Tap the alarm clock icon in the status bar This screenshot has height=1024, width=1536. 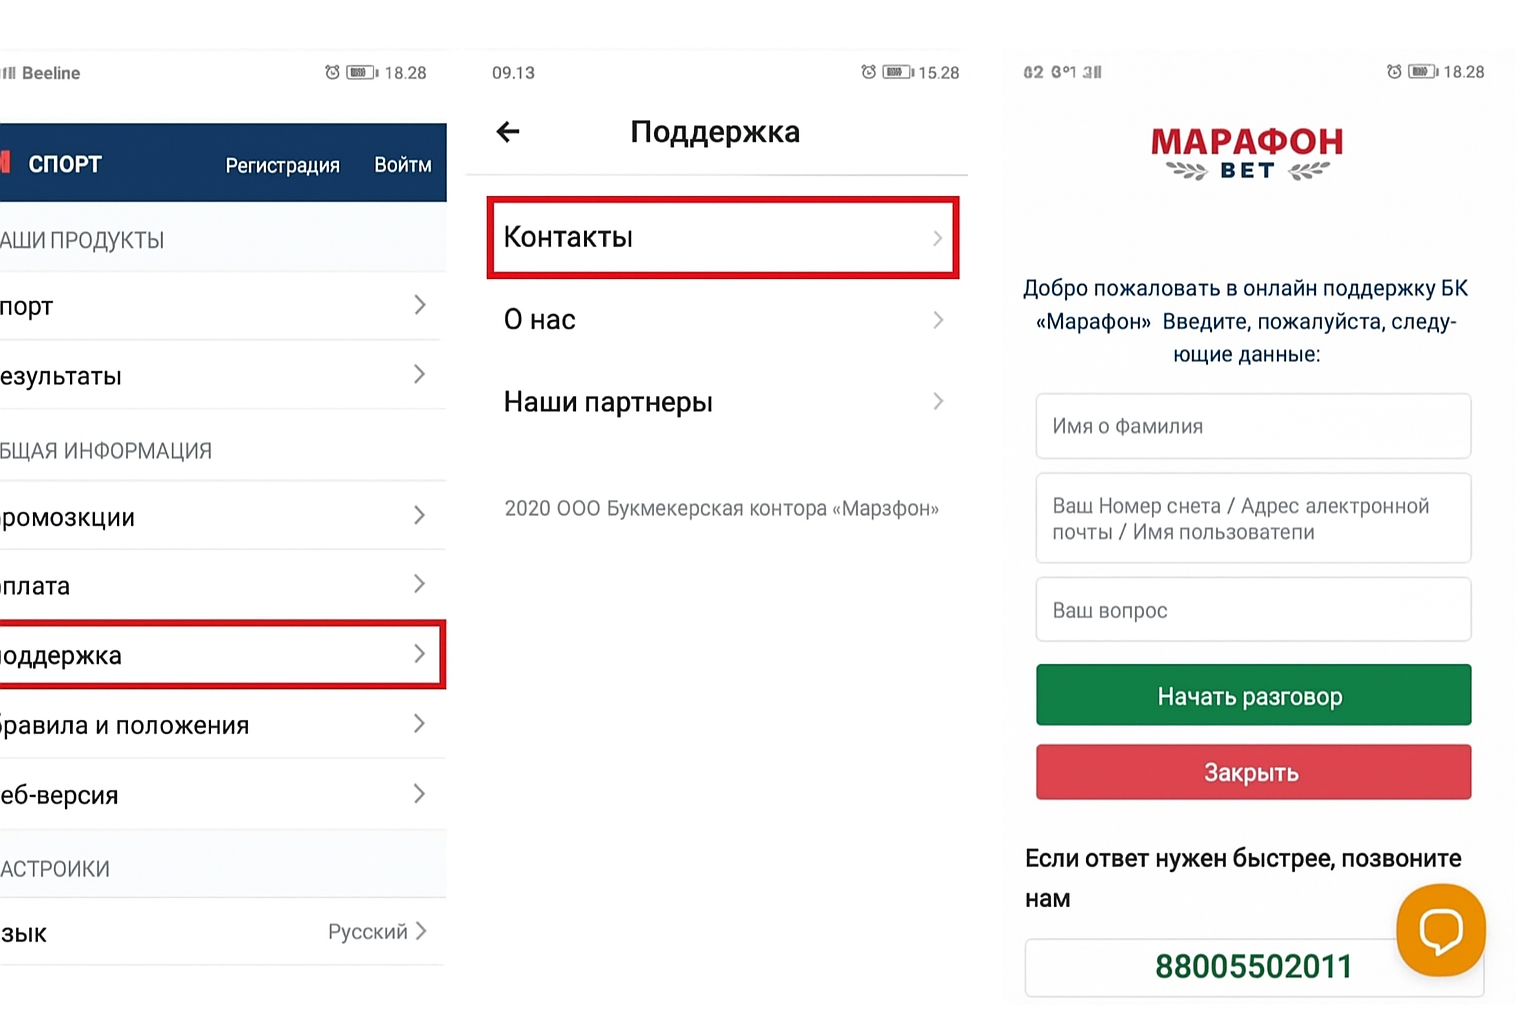pyautogui.click(x=333, y=72)
